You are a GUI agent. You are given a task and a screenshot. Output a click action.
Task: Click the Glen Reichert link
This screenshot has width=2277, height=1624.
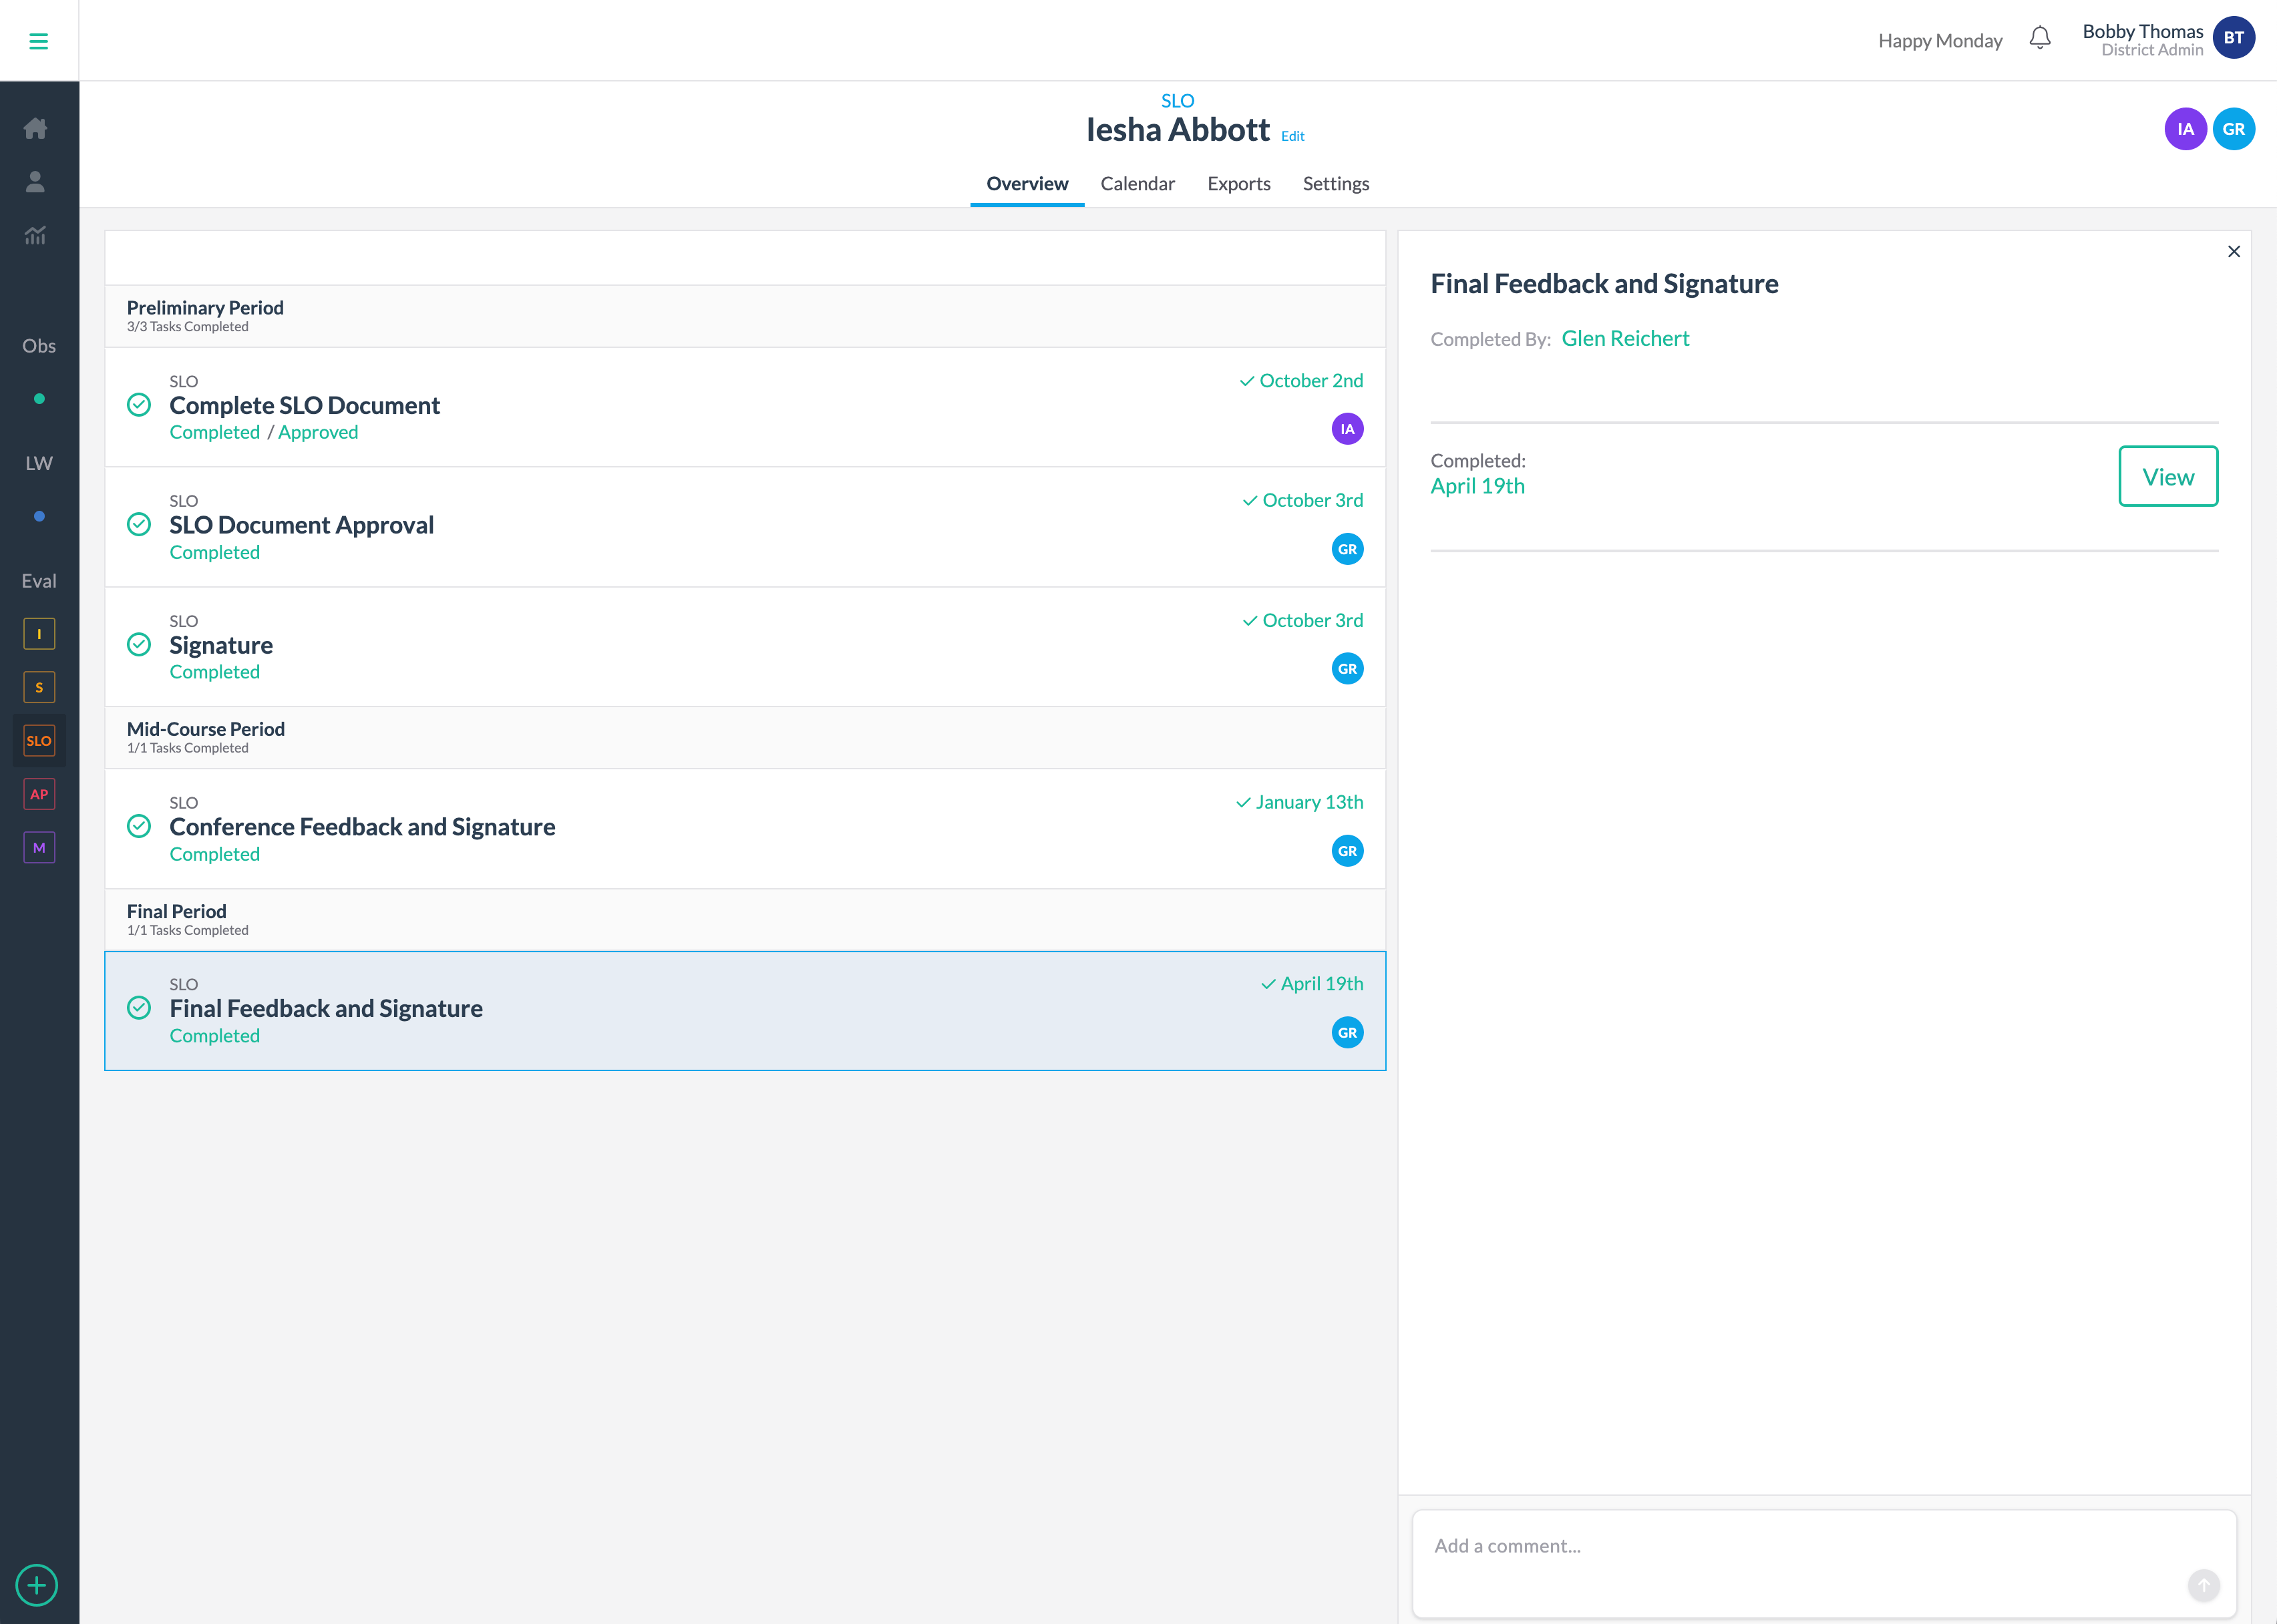click(x=1625, y=339)
